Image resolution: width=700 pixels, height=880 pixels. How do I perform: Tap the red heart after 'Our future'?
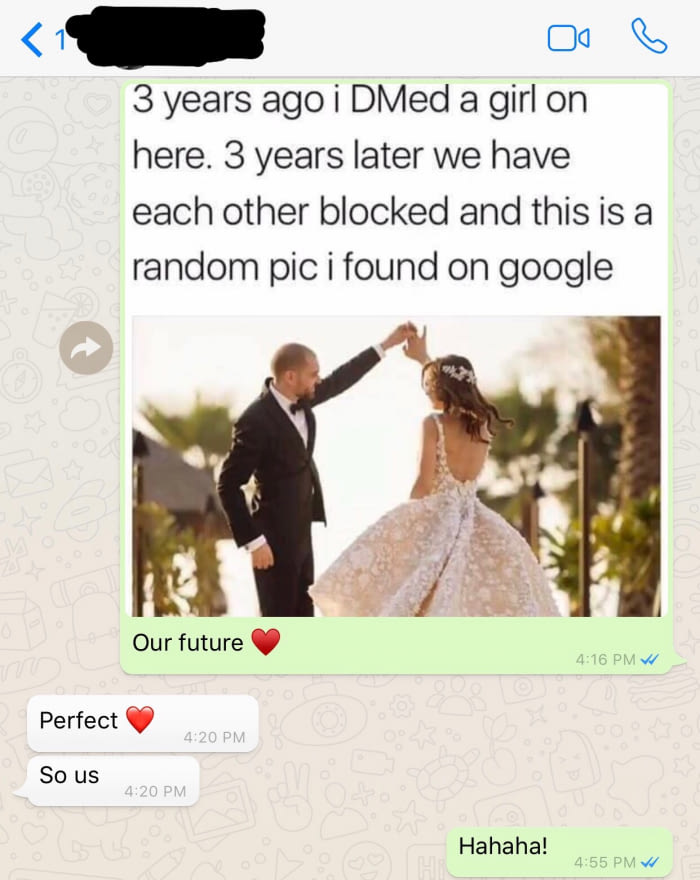[x=266, y=642]
